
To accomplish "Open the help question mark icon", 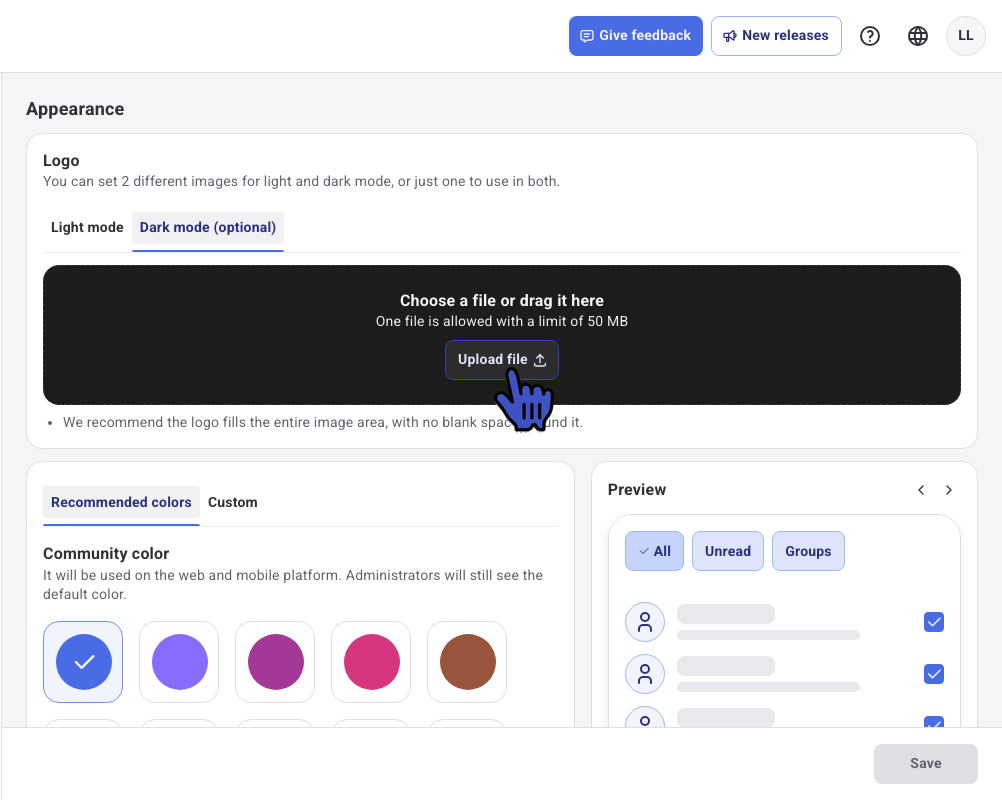I will pos(870,36).
